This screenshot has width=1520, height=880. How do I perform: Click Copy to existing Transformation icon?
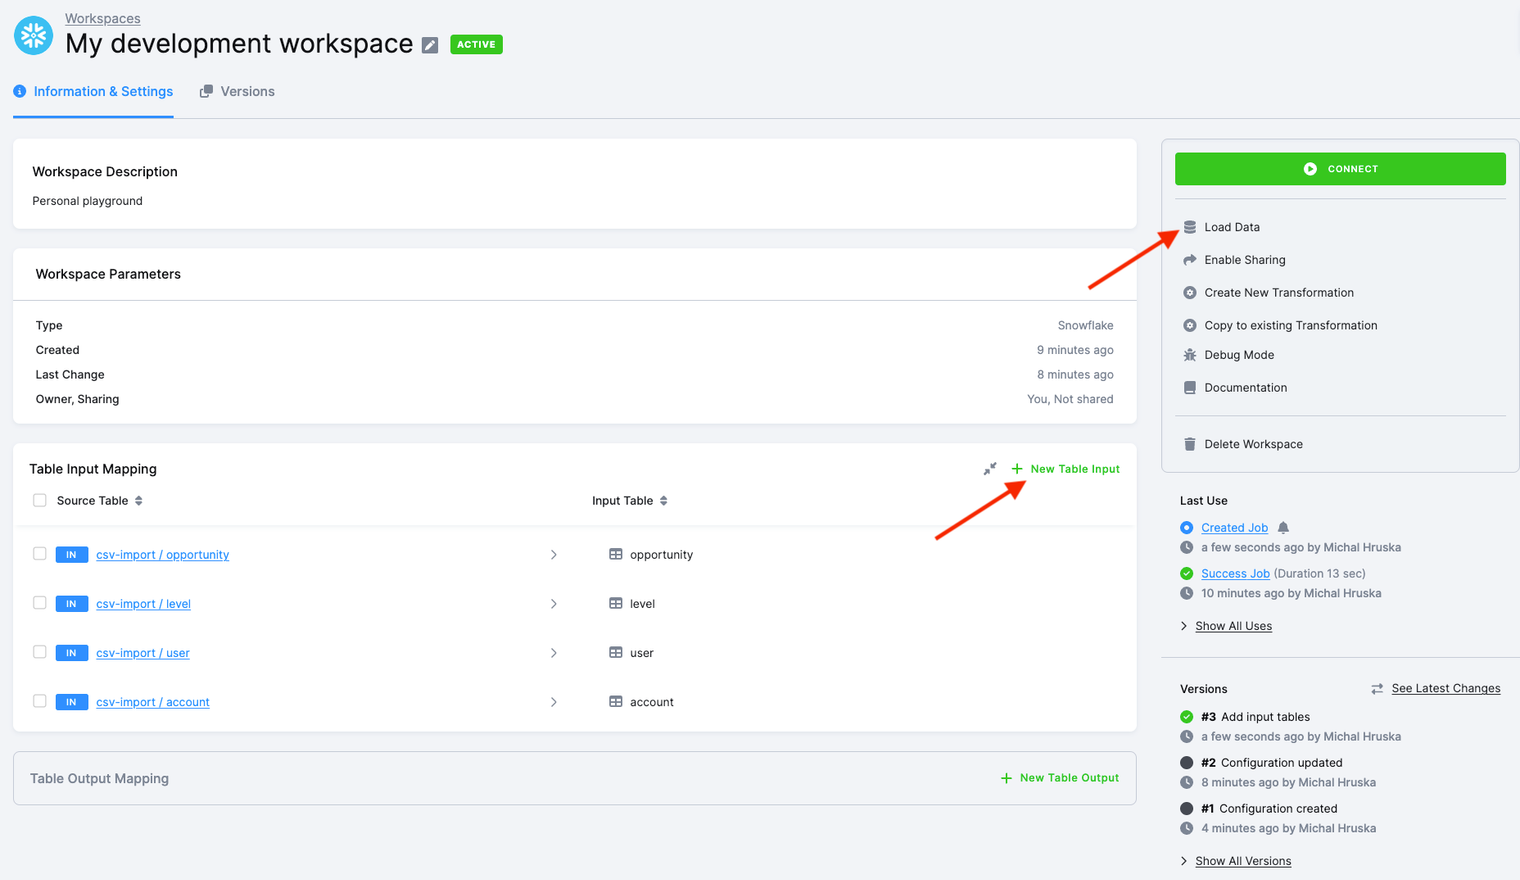(x=1190, y=325)
